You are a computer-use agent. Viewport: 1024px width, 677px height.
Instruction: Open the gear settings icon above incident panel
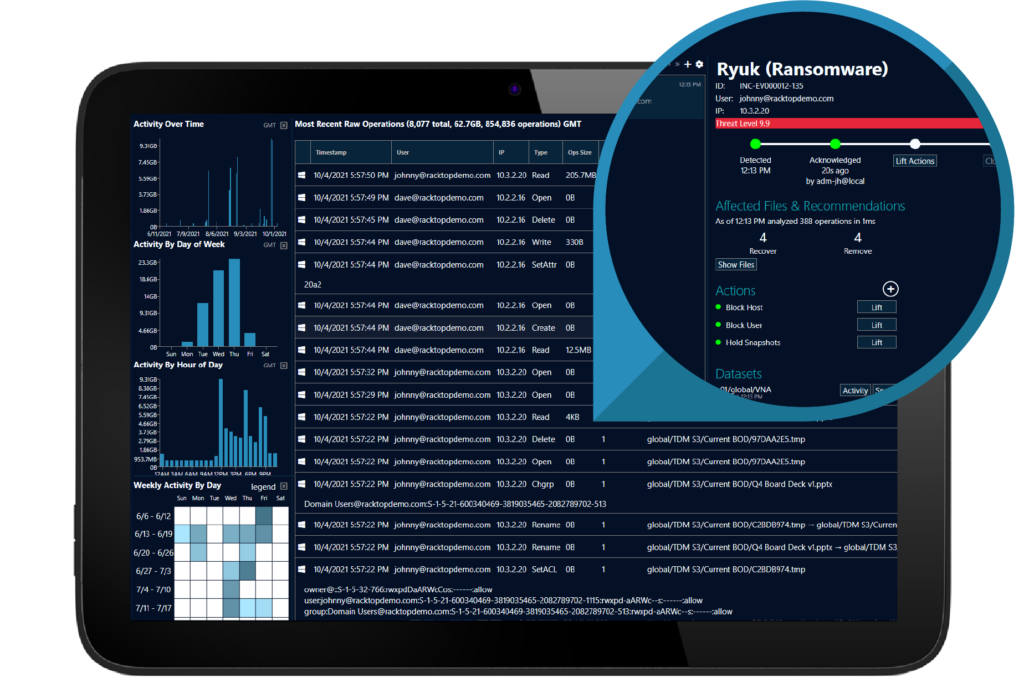(x=699, y=64)
